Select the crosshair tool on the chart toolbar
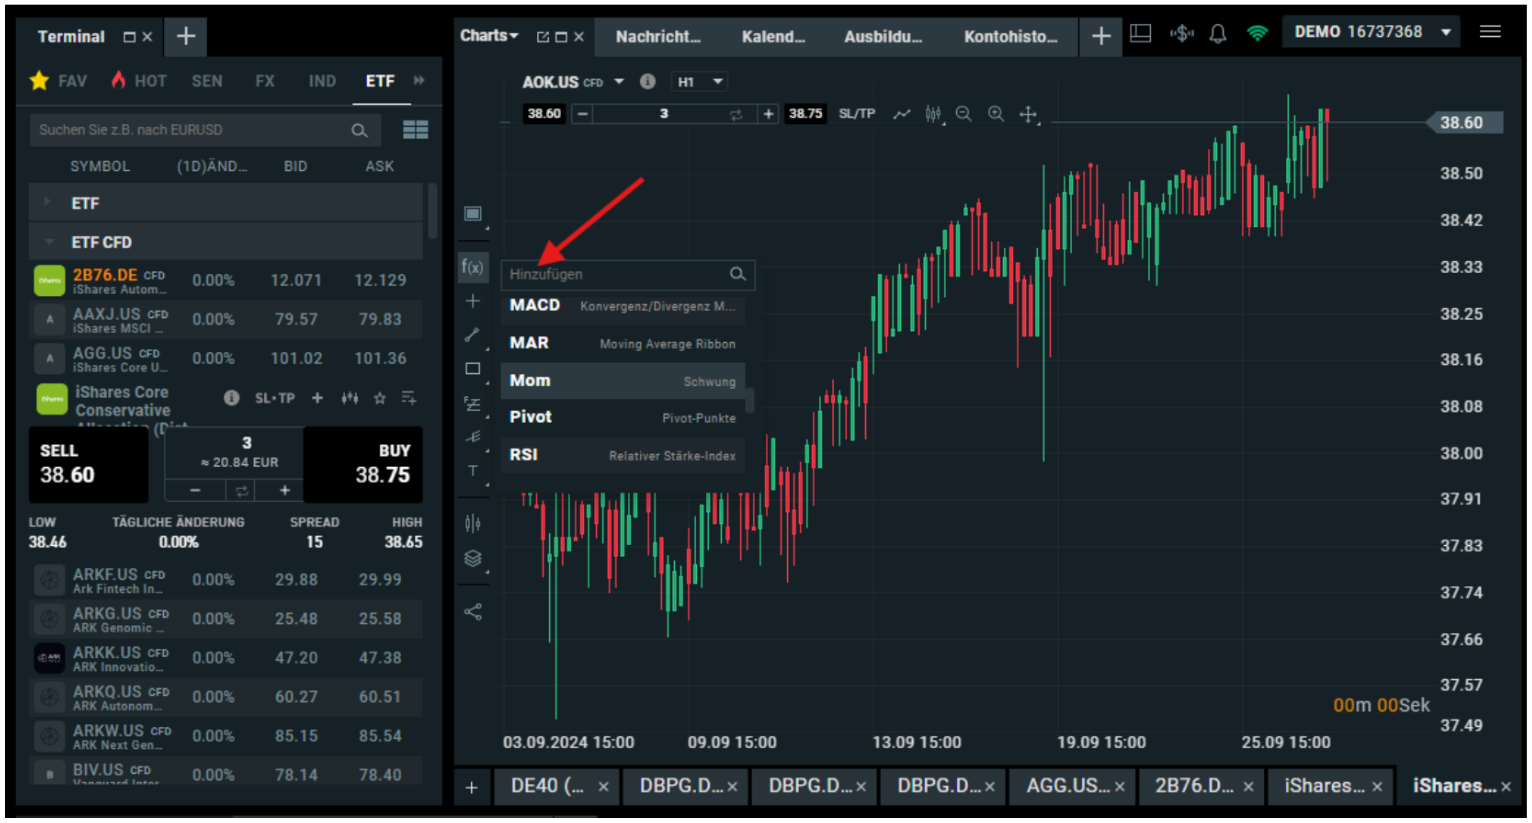This screenshot has width=1532, height=823. click(473, 300)
